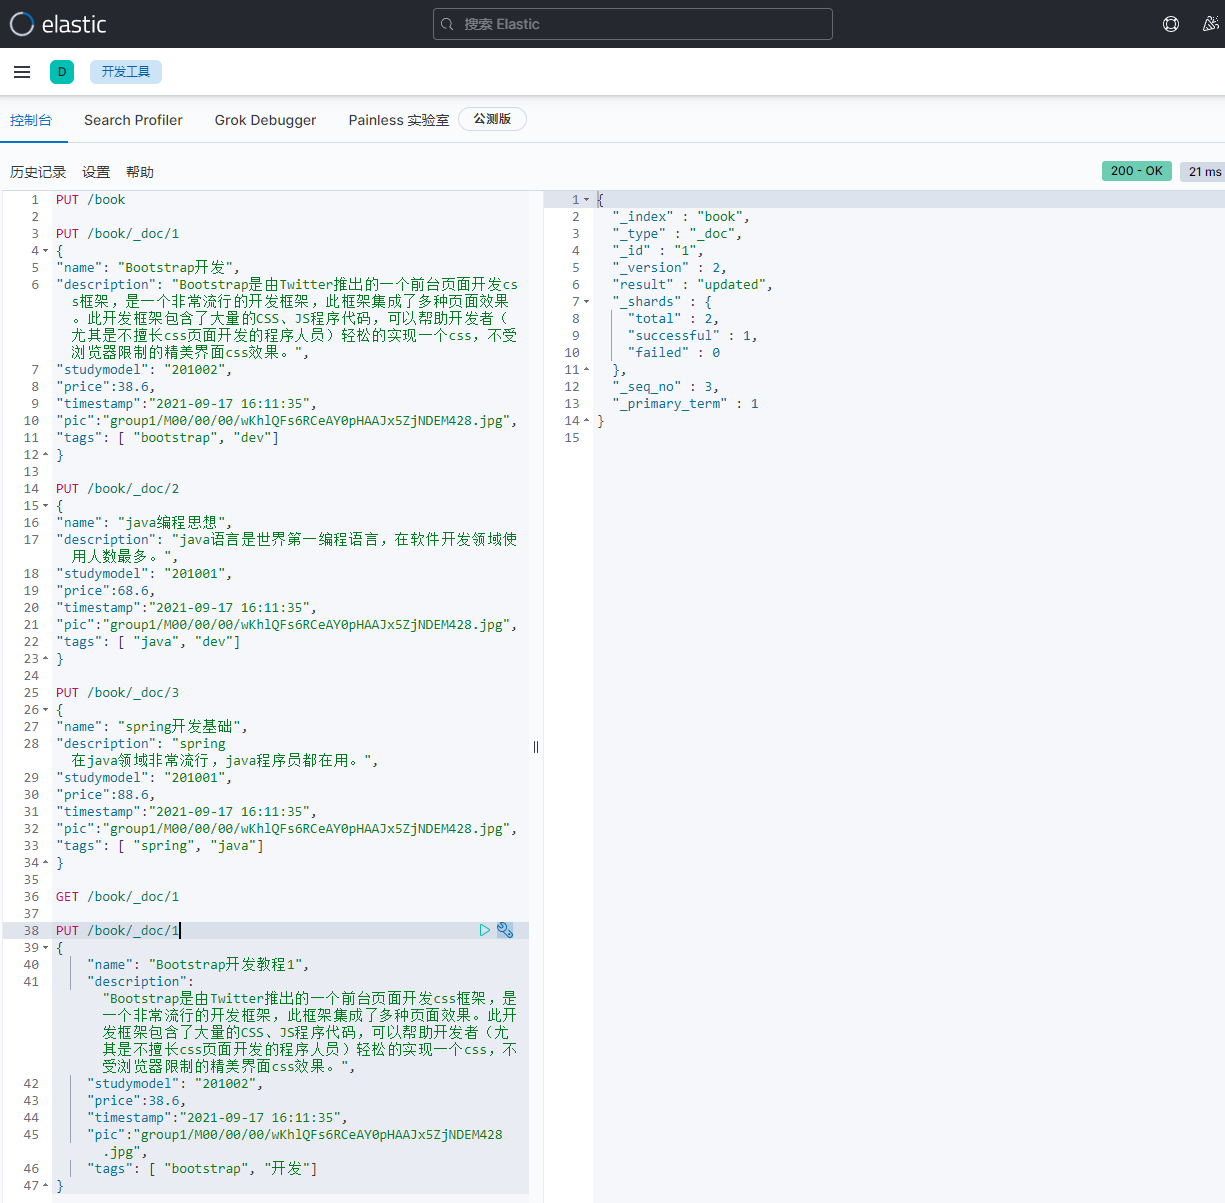1225x1203 pixels.
Task: Open 历史记录 history panel
Action: pos(38,172)
